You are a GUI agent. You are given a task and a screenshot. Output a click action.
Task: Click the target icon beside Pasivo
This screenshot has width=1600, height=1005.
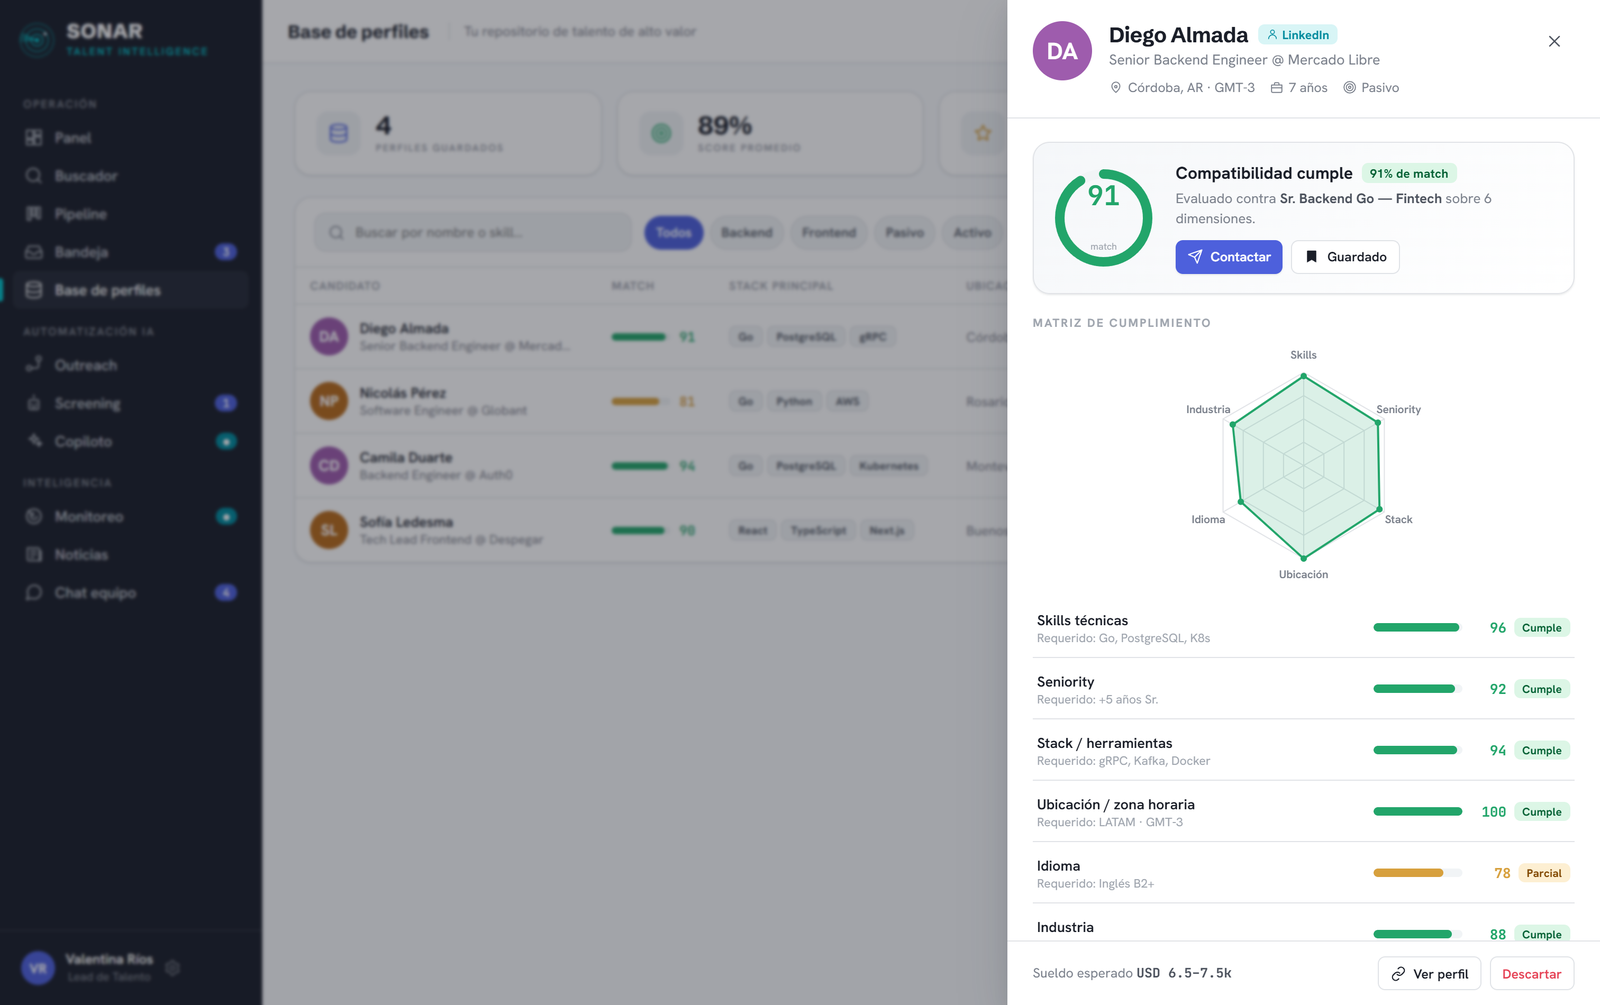pos(1349,88)
